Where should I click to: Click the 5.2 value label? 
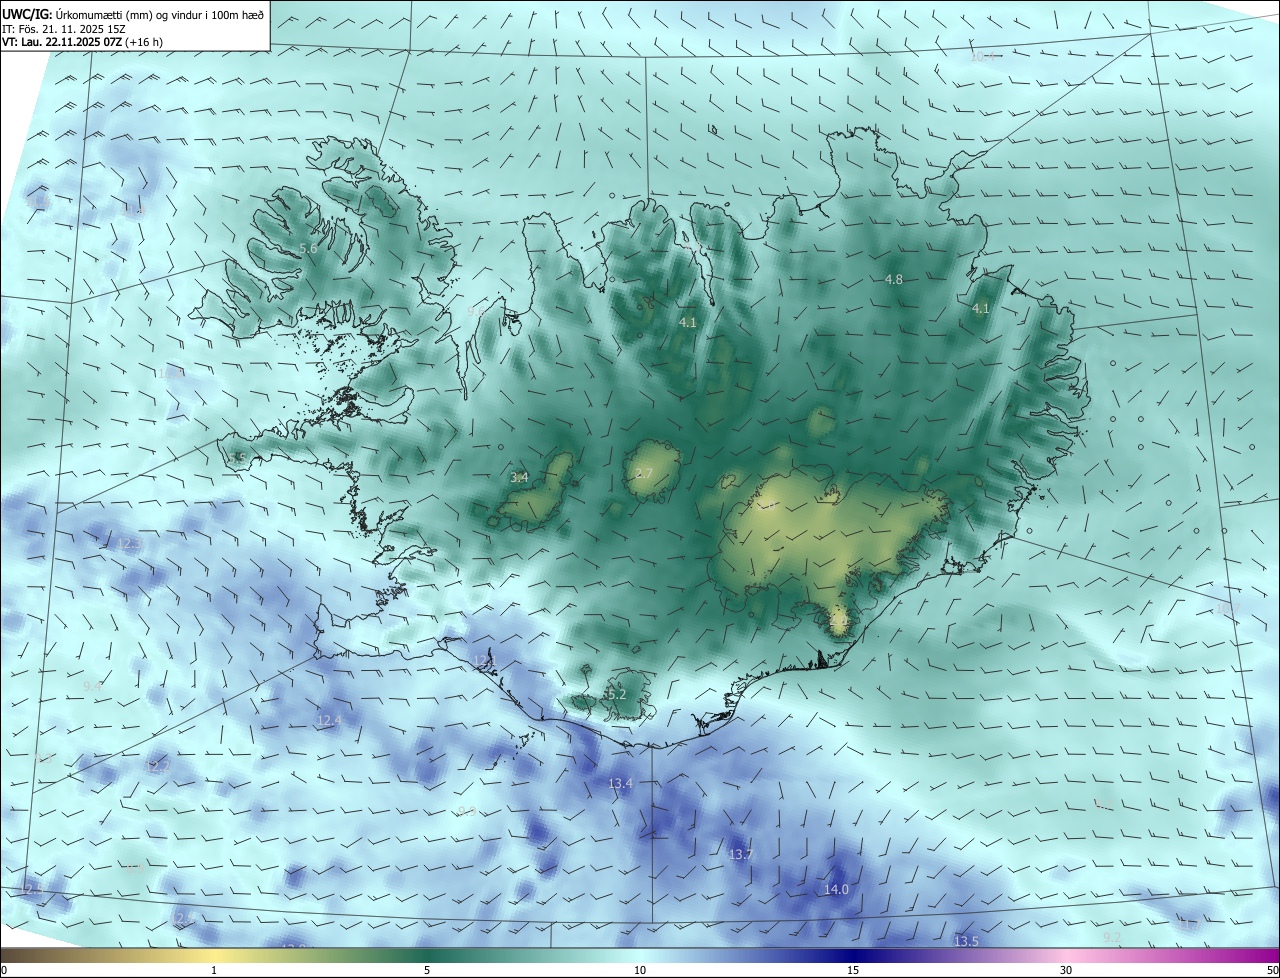pos(616,694)
